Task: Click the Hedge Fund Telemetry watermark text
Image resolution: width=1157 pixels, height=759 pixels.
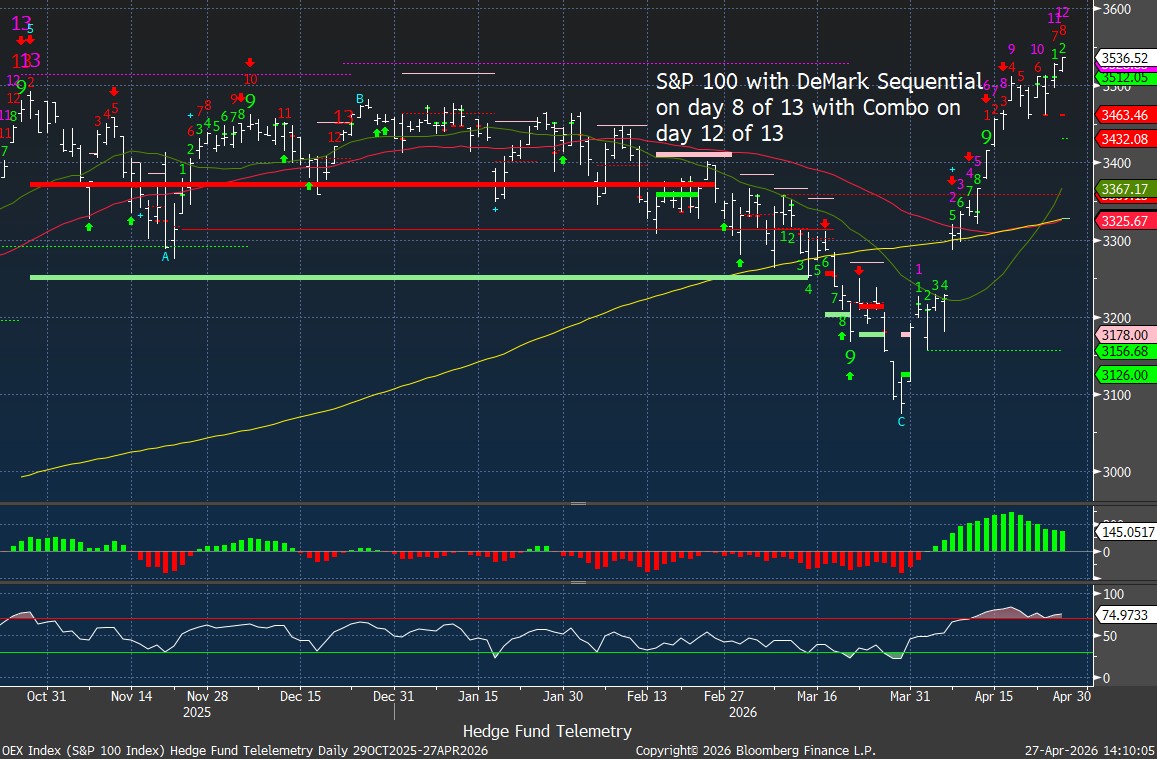Action: coord(547,731)
